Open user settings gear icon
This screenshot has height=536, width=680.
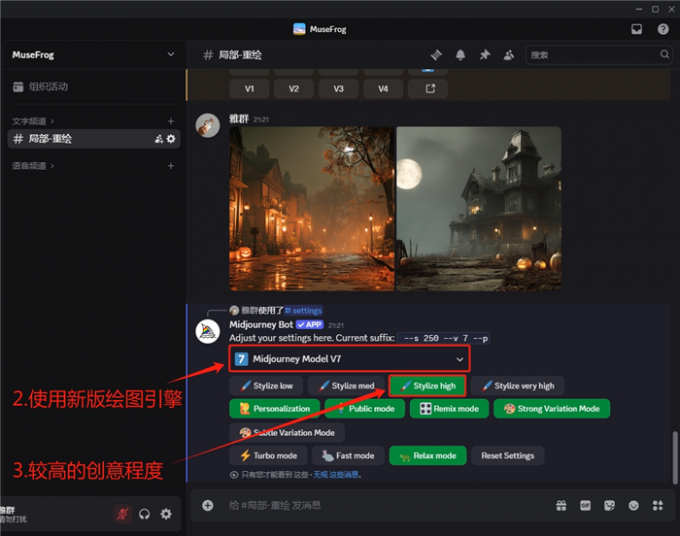pos(166,514)
